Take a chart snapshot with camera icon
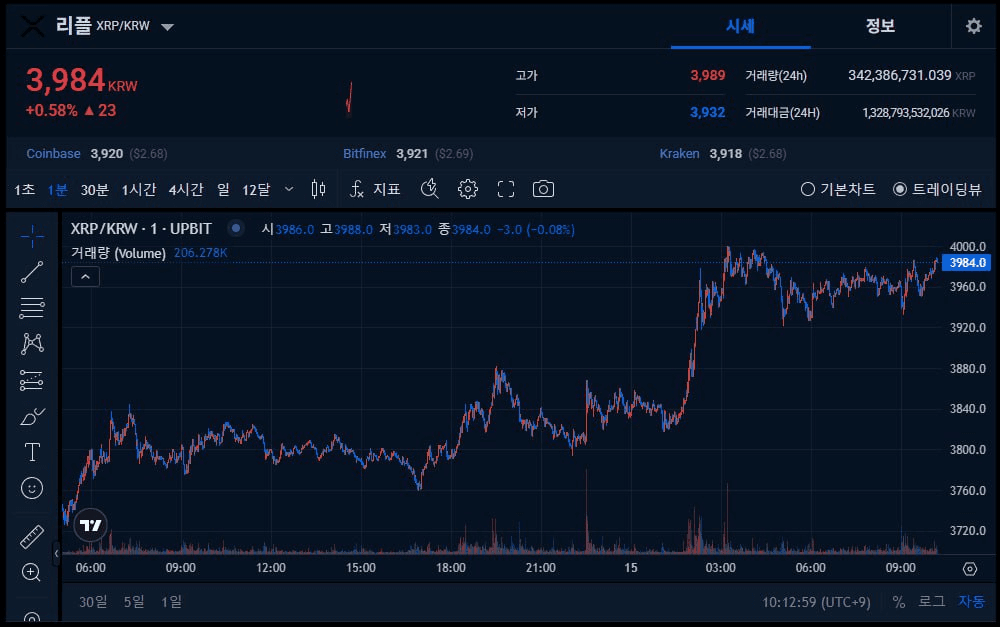This screenshot has width=1000, height=627. click(x=543, y=189)
